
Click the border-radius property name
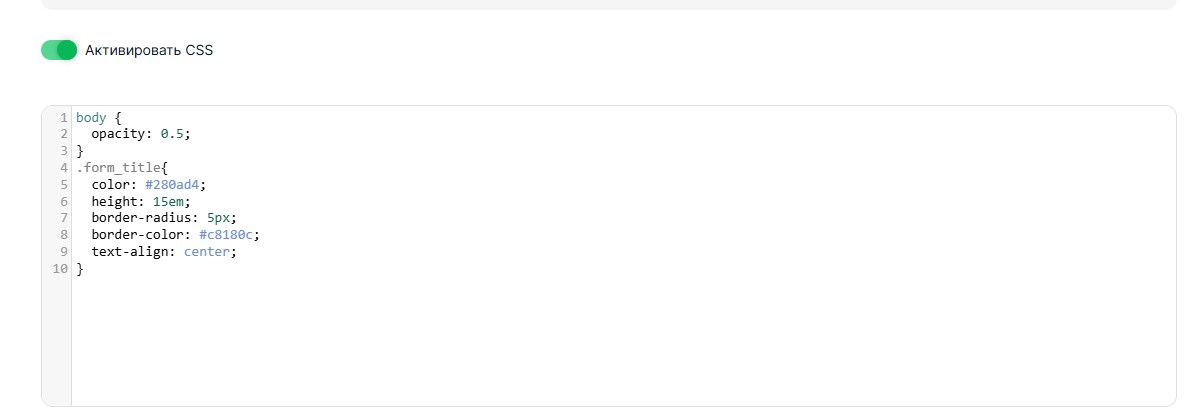(x=144, y=219)
